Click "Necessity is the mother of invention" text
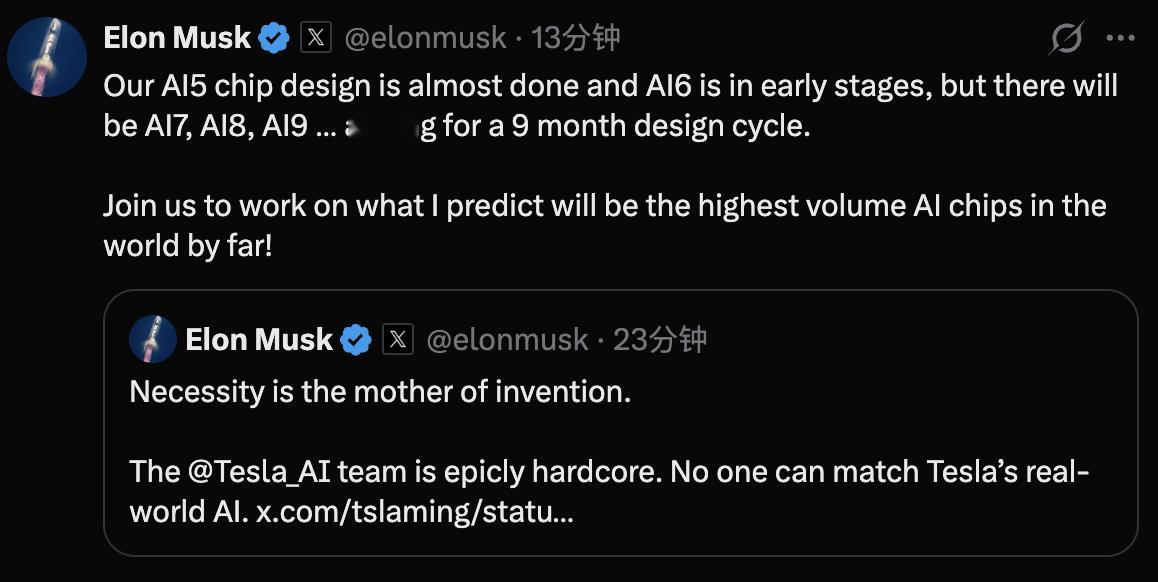The image size is (1158, 582). [380, 391]
